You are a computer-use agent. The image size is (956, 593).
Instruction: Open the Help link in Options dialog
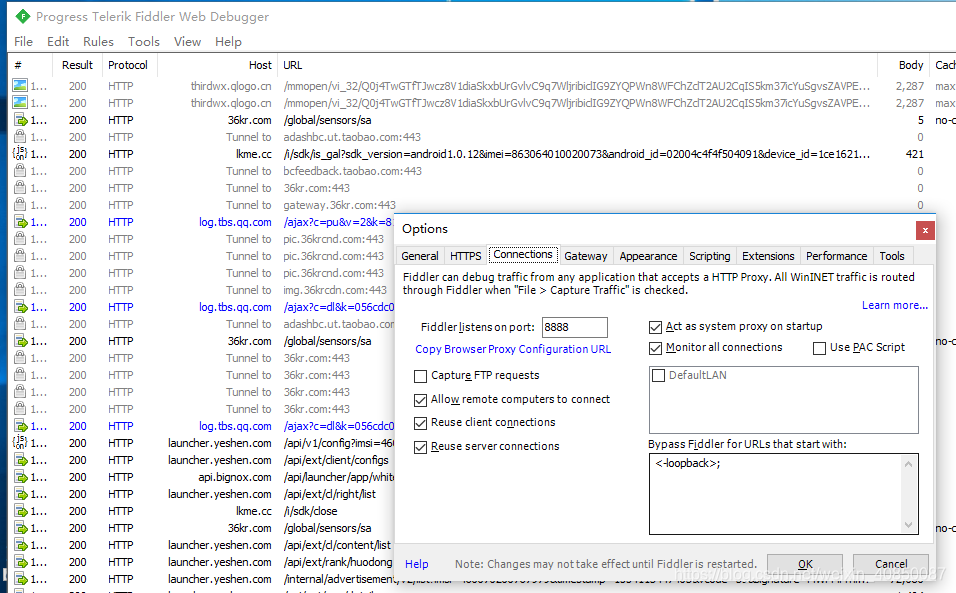click(x=416, y=564)
